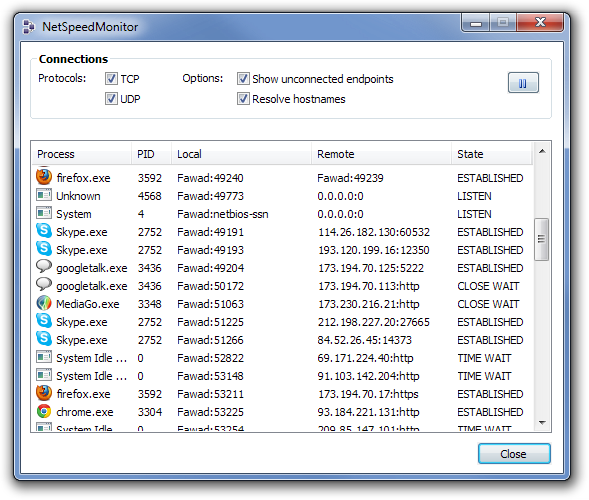Click Skype icon in row Fawad:49191

44,231
